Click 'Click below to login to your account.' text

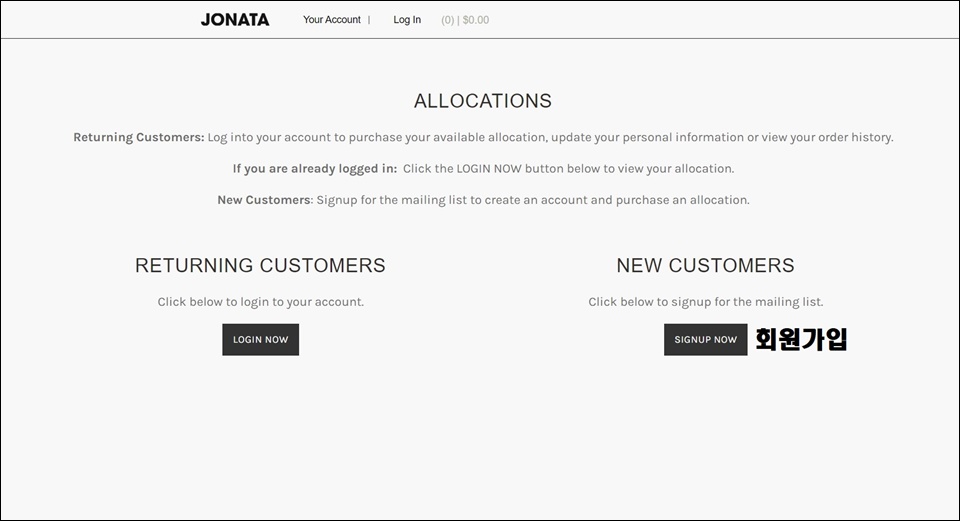pyautogui.click(x=261, y=302)
